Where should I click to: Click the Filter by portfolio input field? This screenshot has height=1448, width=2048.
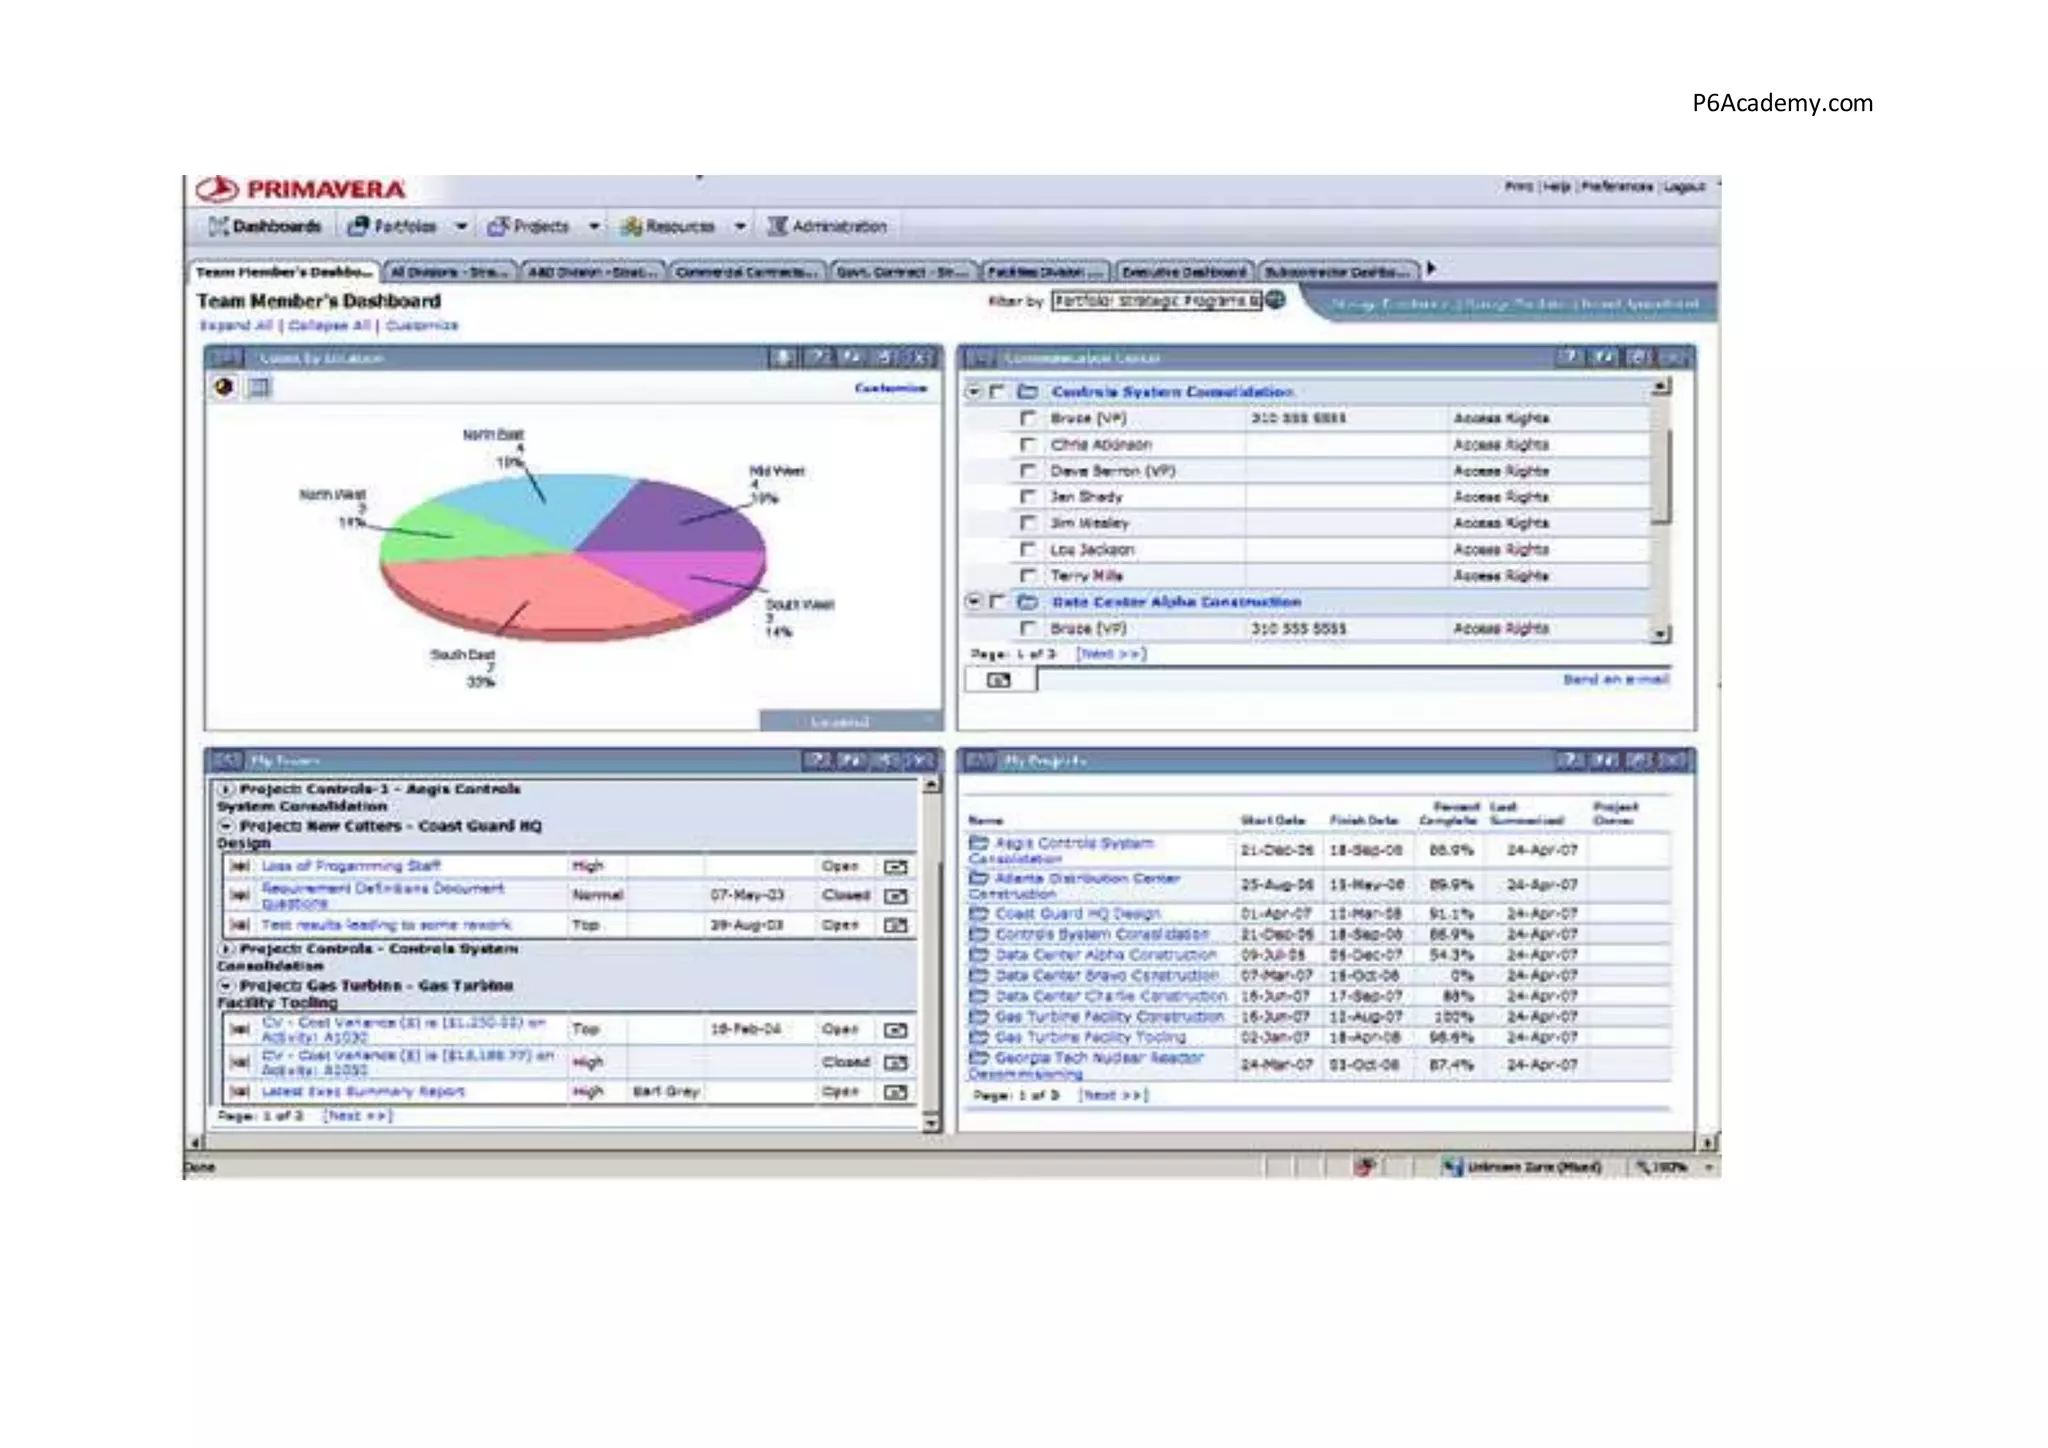pyautogui.click(x=1156, y=300)
